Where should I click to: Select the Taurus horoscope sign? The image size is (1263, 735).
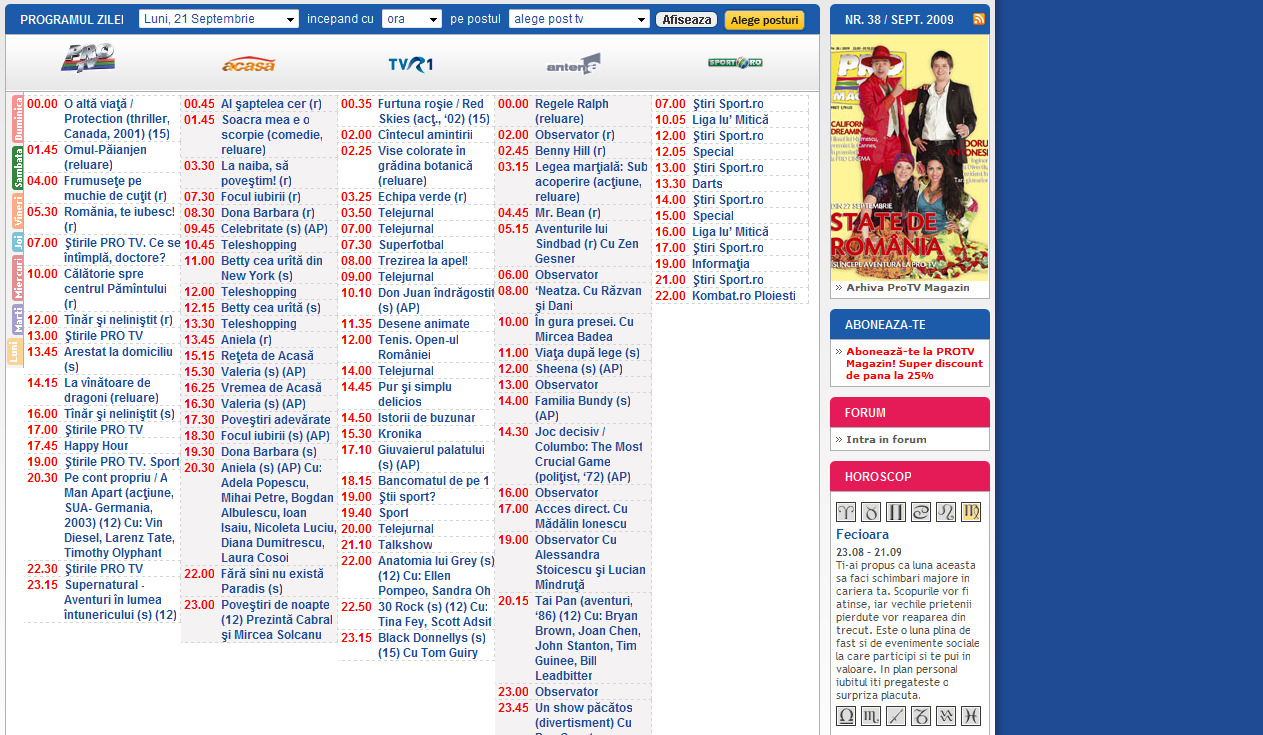(871, 512)
